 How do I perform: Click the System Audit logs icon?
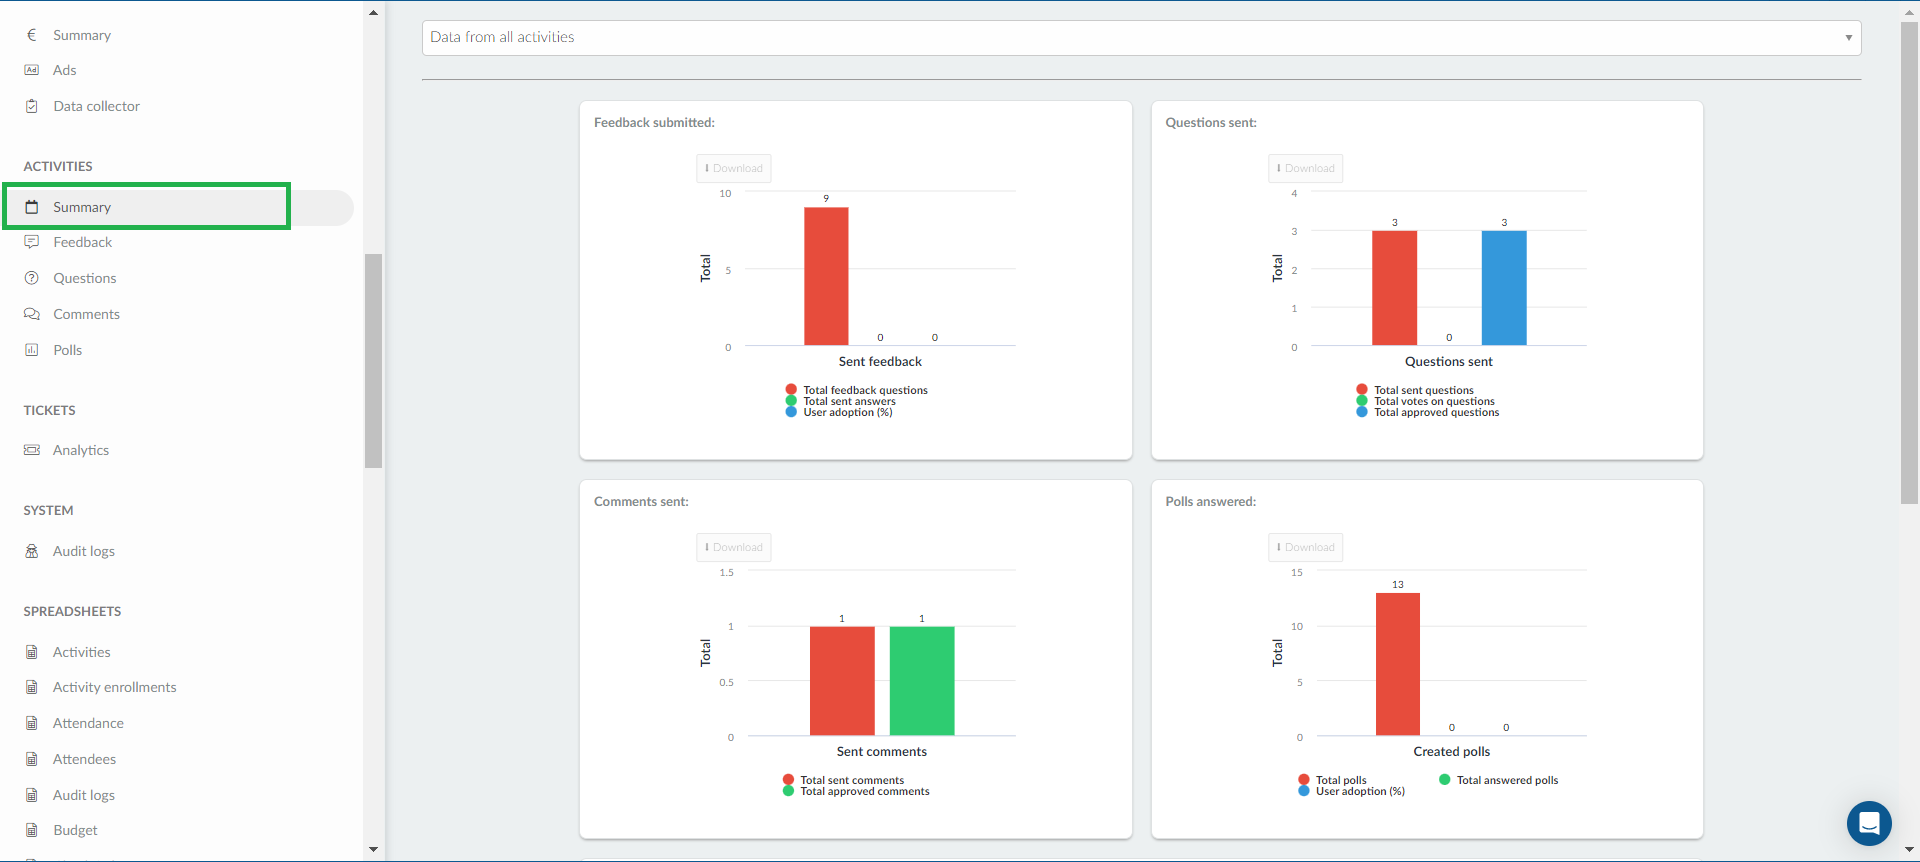pyautogui.click(x=31, y=551)
